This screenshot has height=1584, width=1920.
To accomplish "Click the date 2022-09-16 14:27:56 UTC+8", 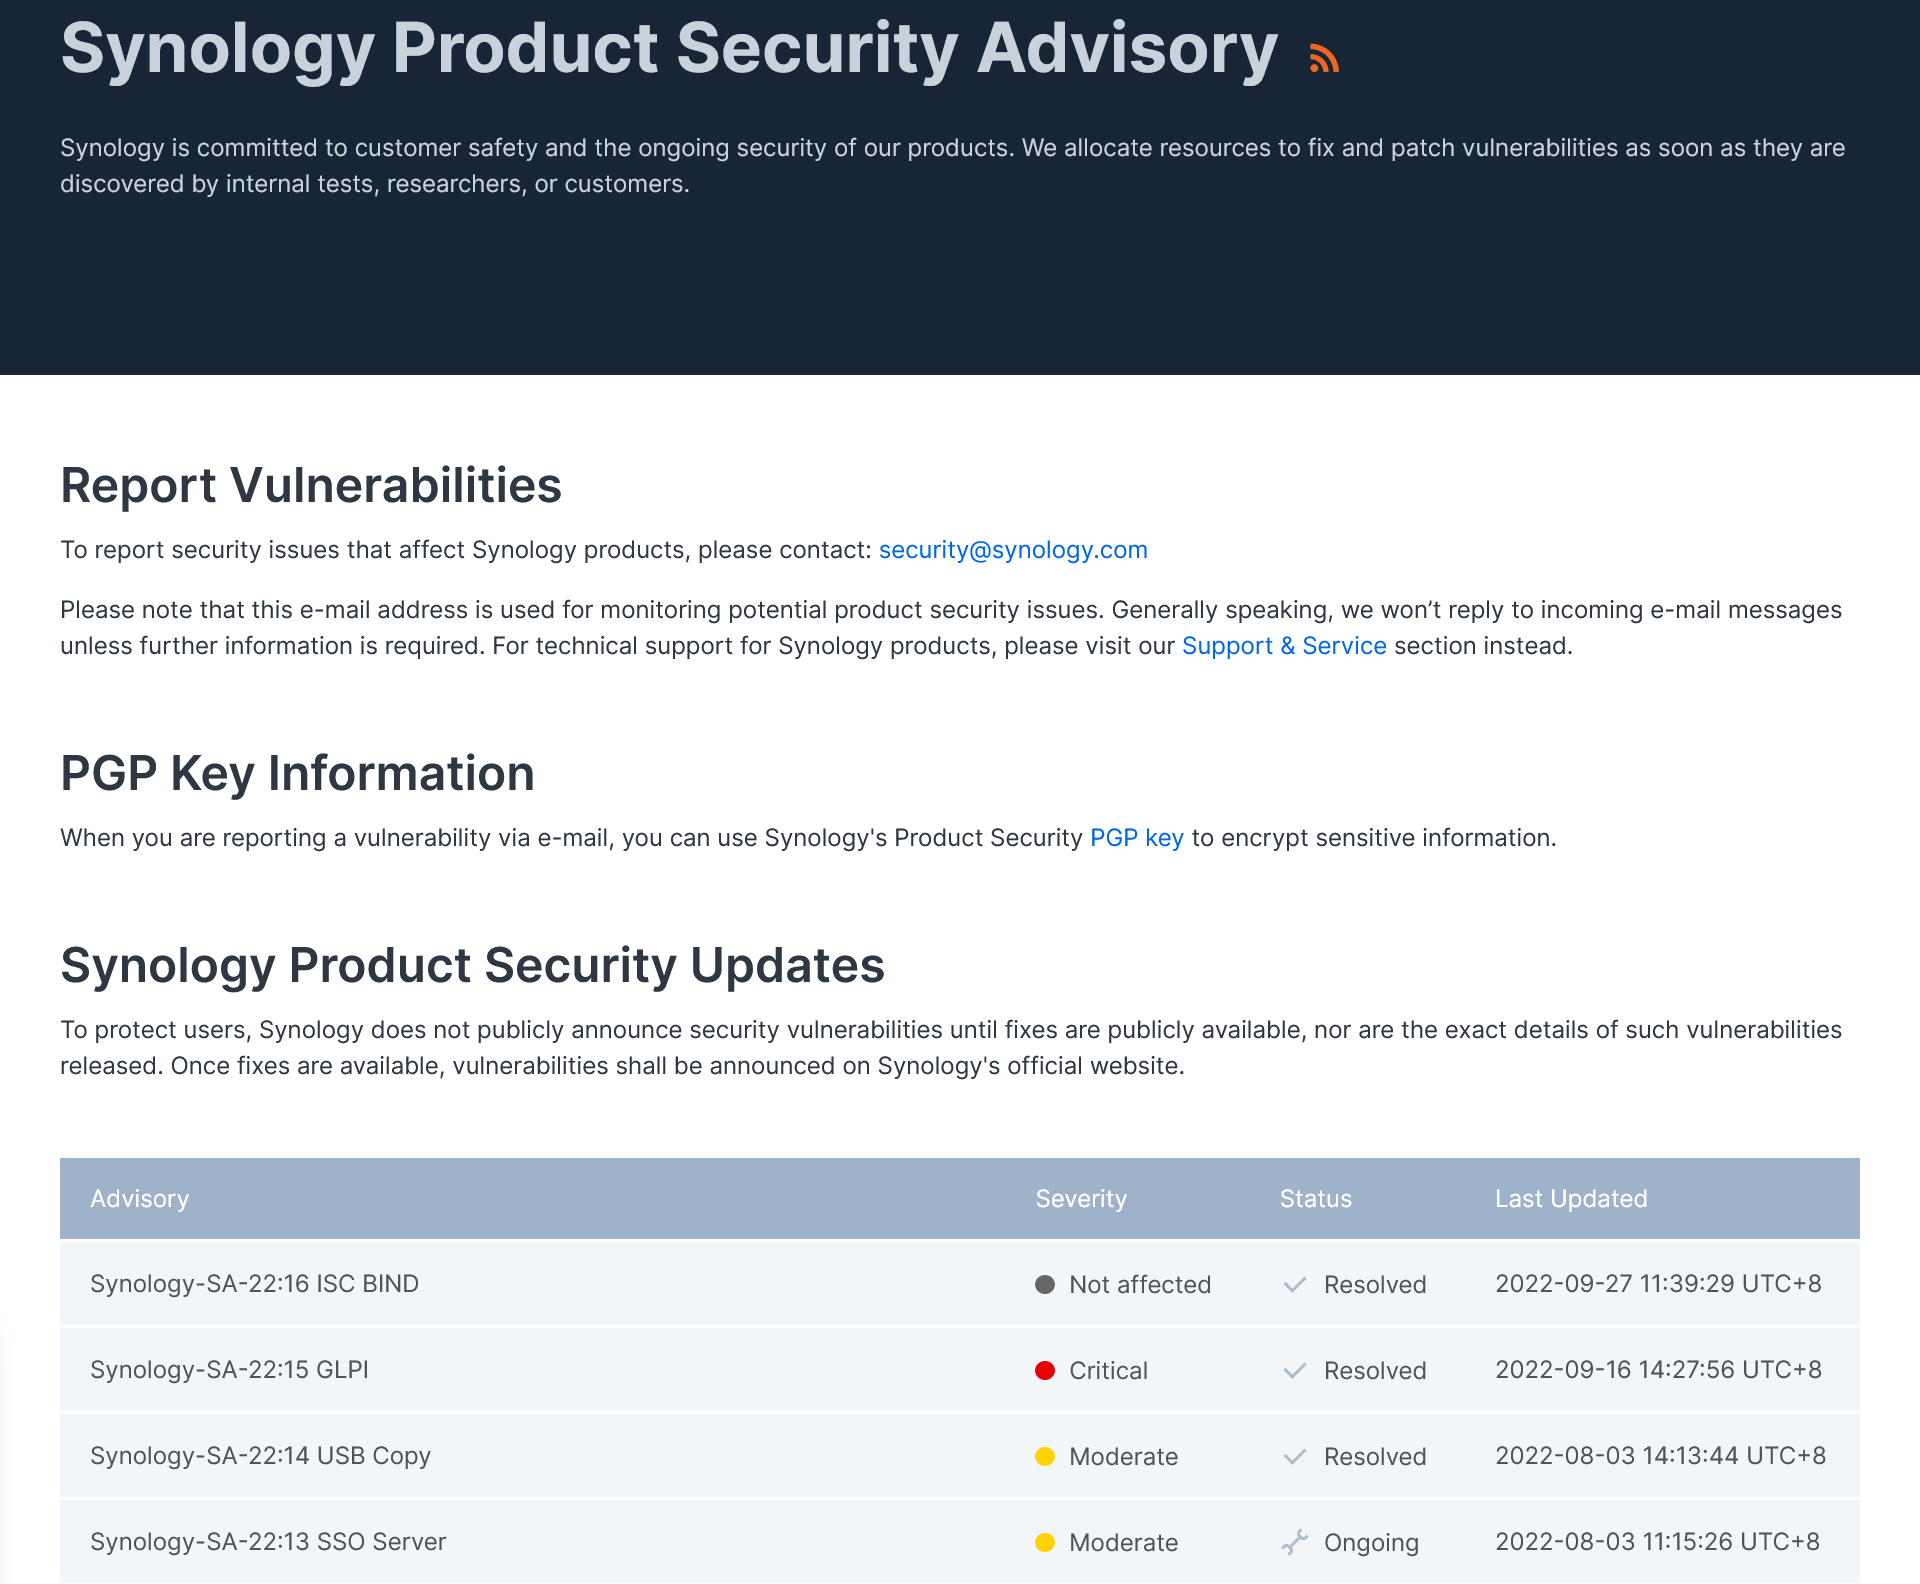I will (x=1658, y=1370).
